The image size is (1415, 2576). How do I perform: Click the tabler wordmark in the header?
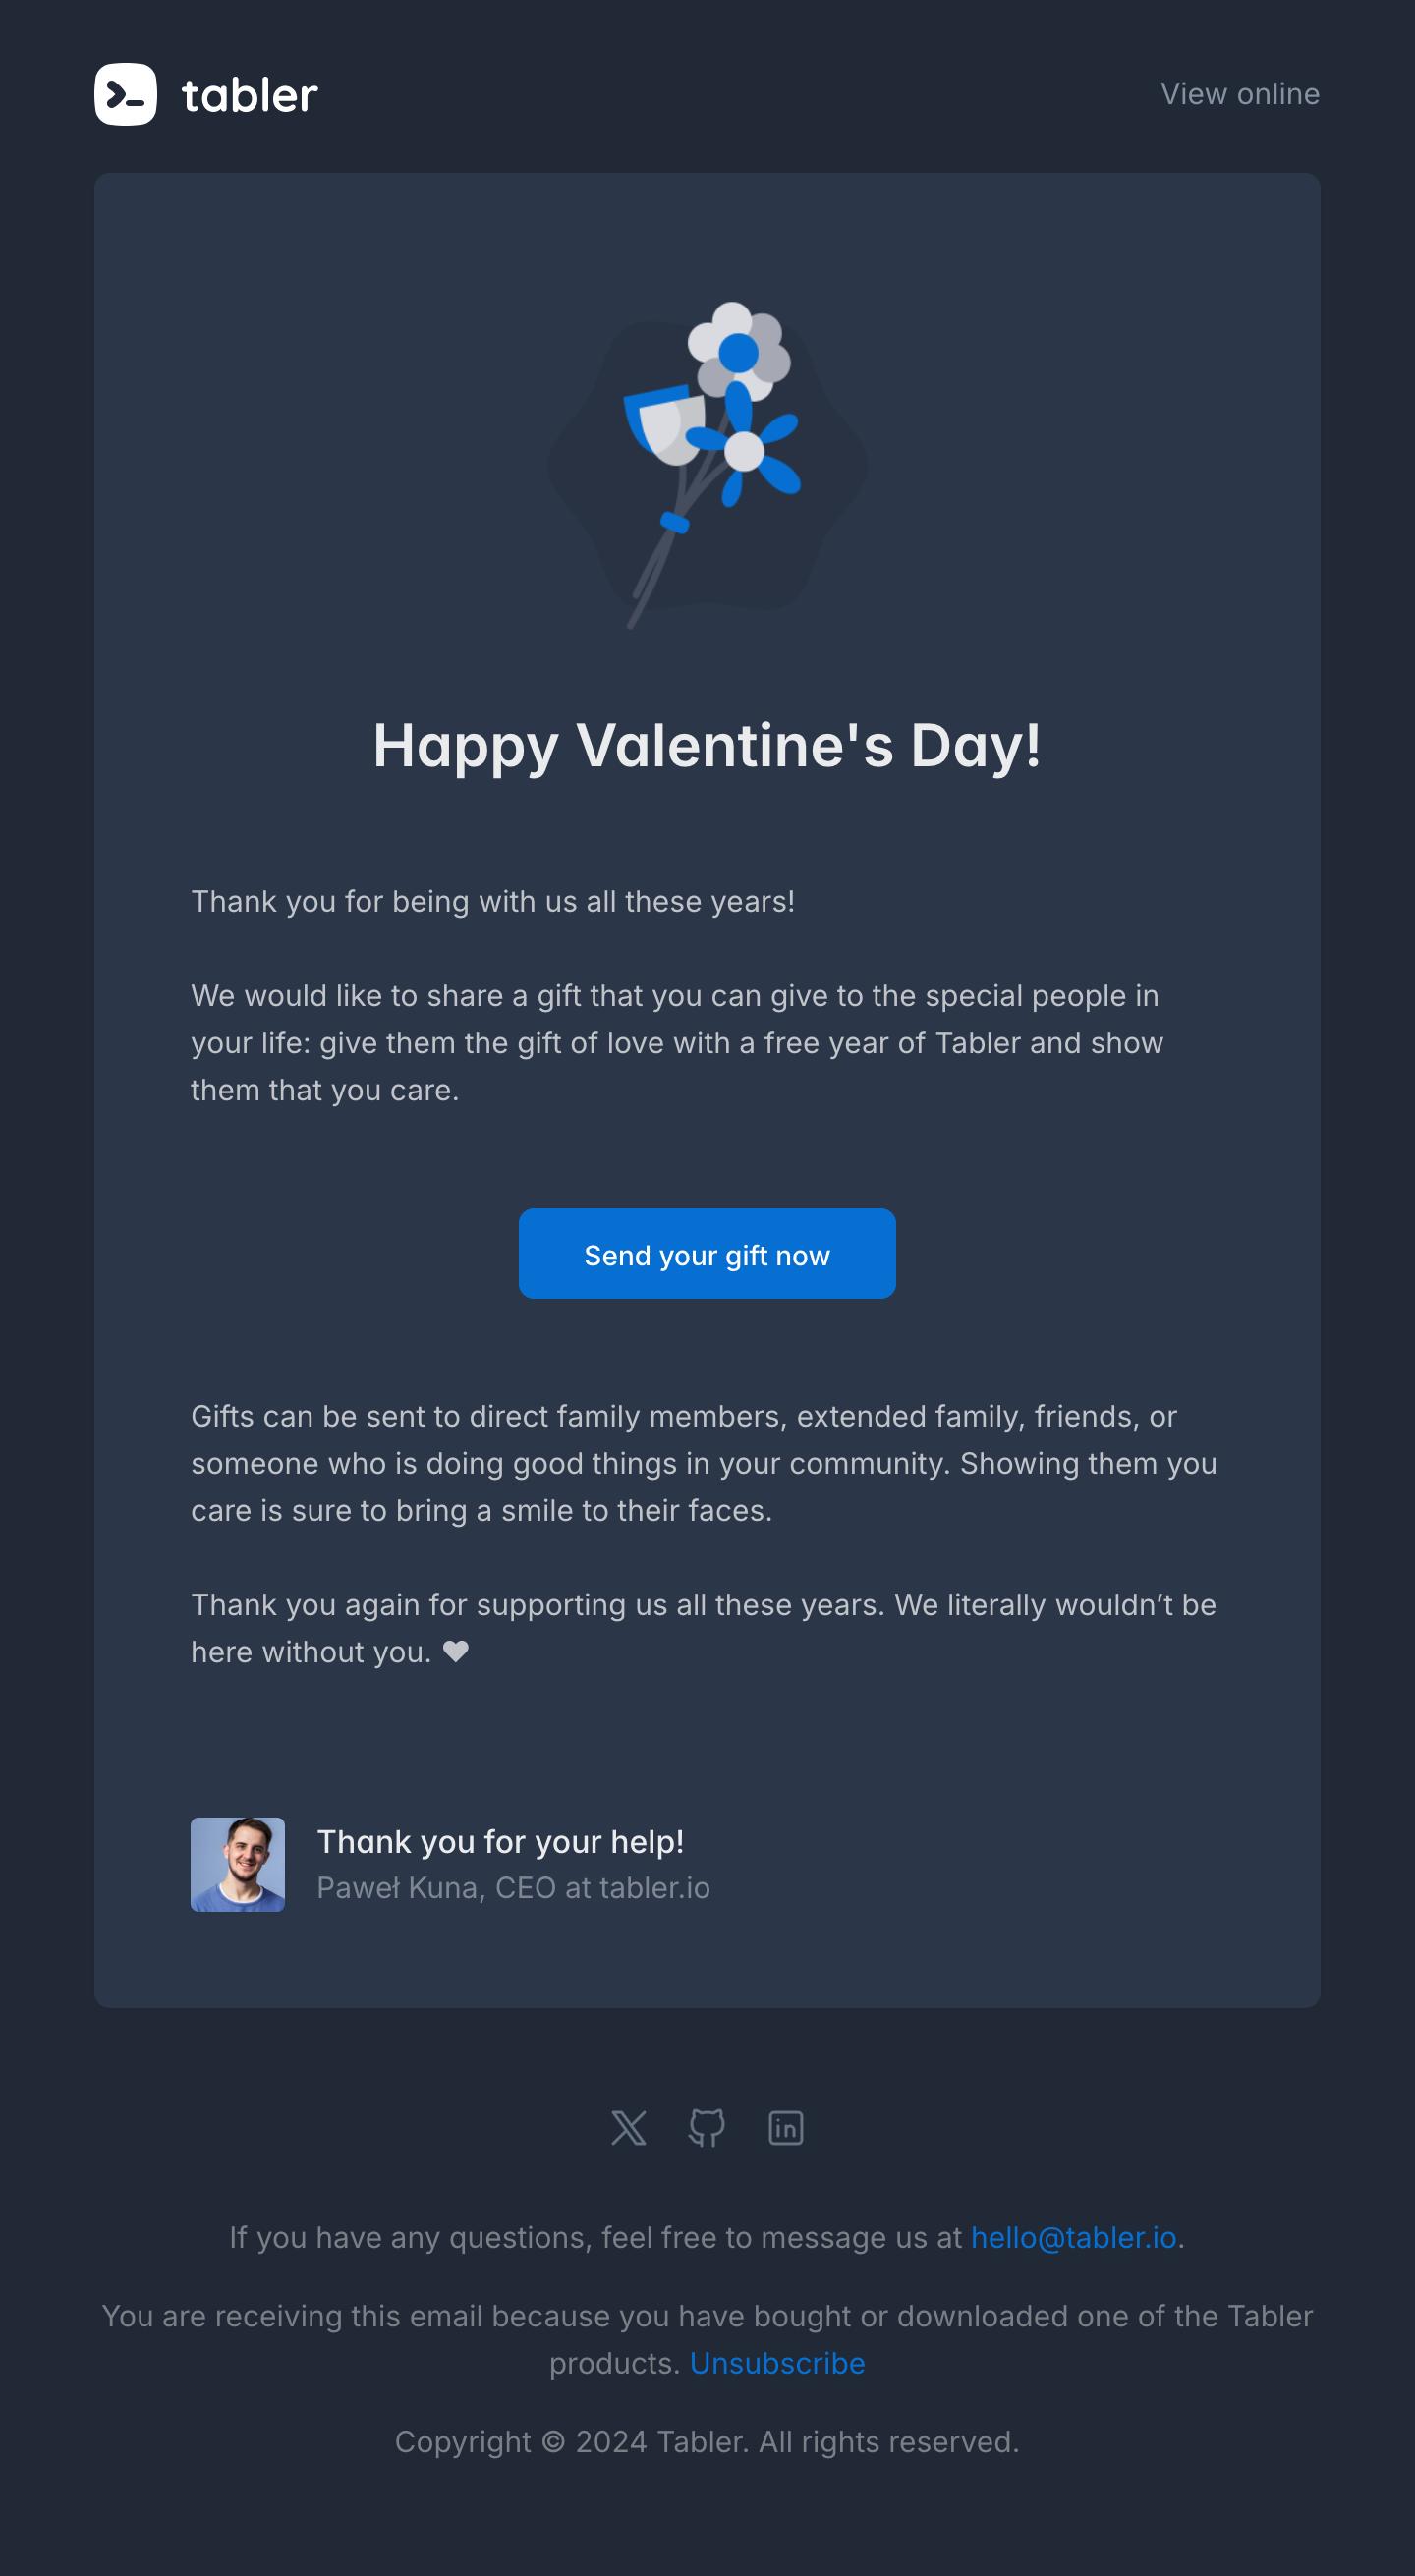250,96
